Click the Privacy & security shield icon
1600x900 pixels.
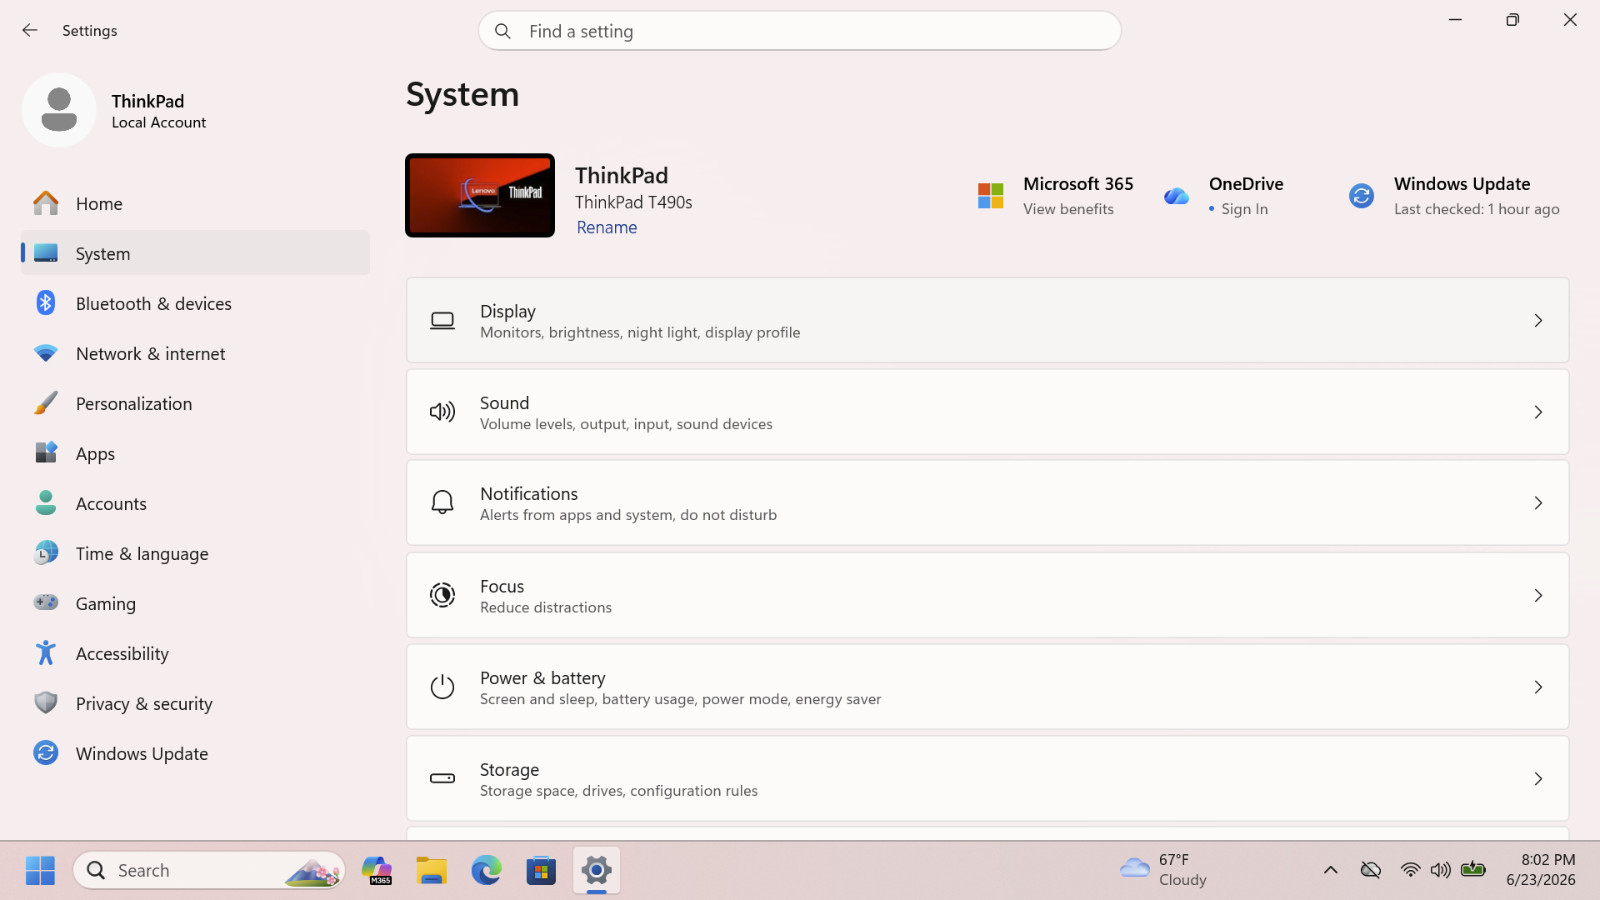46,703
